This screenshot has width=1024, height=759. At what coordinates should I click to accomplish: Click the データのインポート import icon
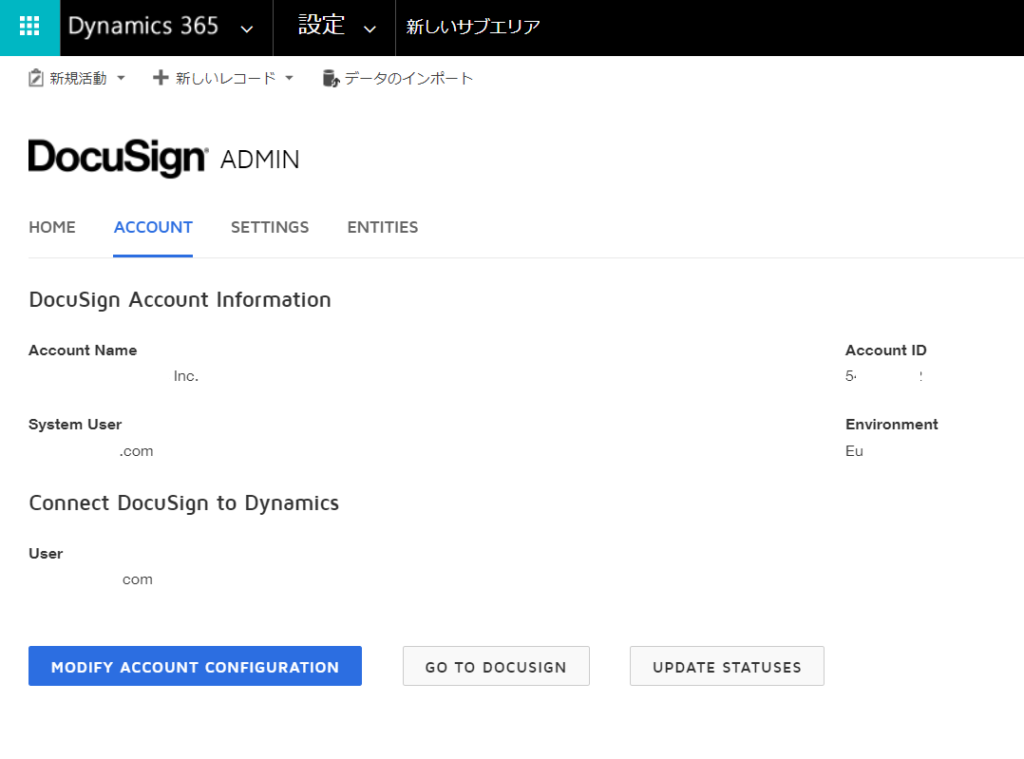point(331,78)
